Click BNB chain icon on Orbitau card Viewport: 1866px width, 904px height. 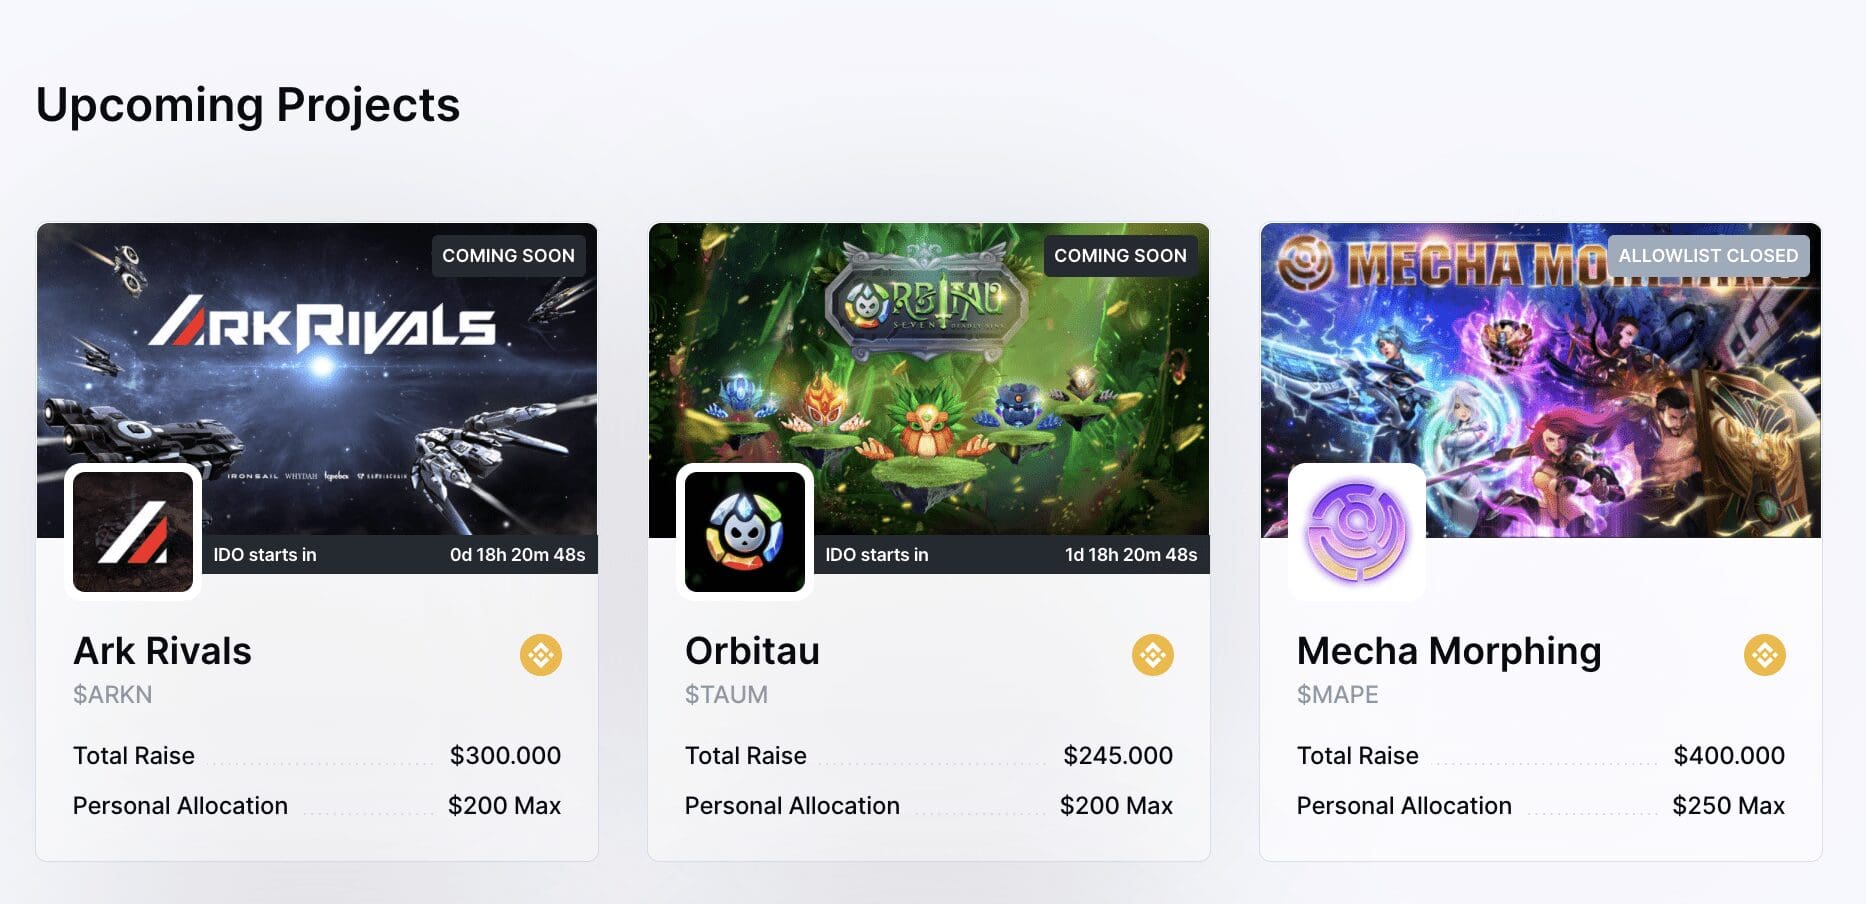[1153, 655]
